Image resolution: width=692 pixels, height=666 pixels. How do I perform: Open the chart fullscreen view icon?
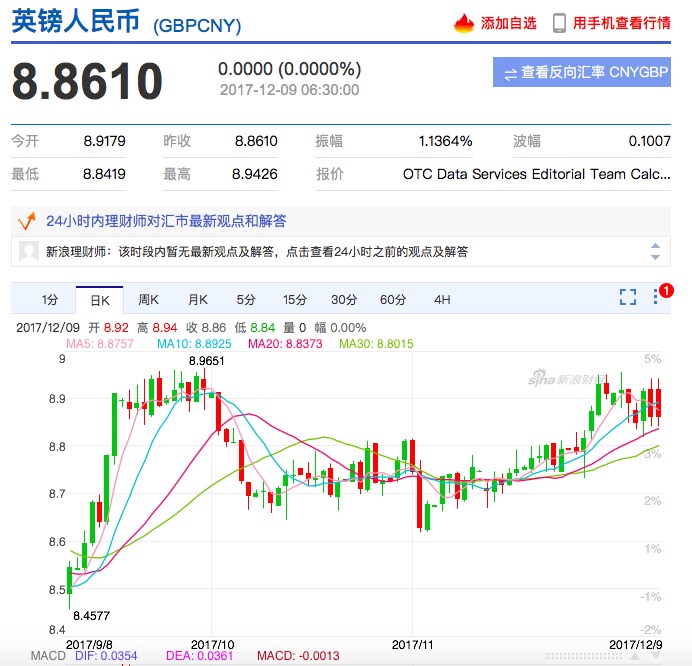pos(627,297)
